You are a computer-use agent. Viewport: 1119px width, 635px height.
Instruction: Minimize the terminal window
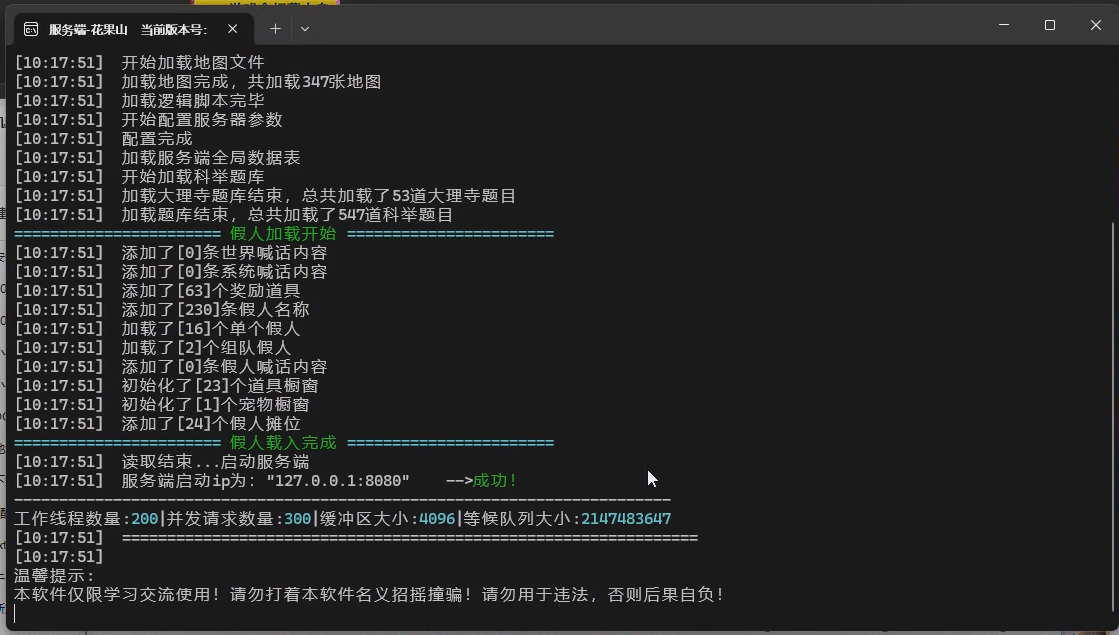coord(1004,25)
